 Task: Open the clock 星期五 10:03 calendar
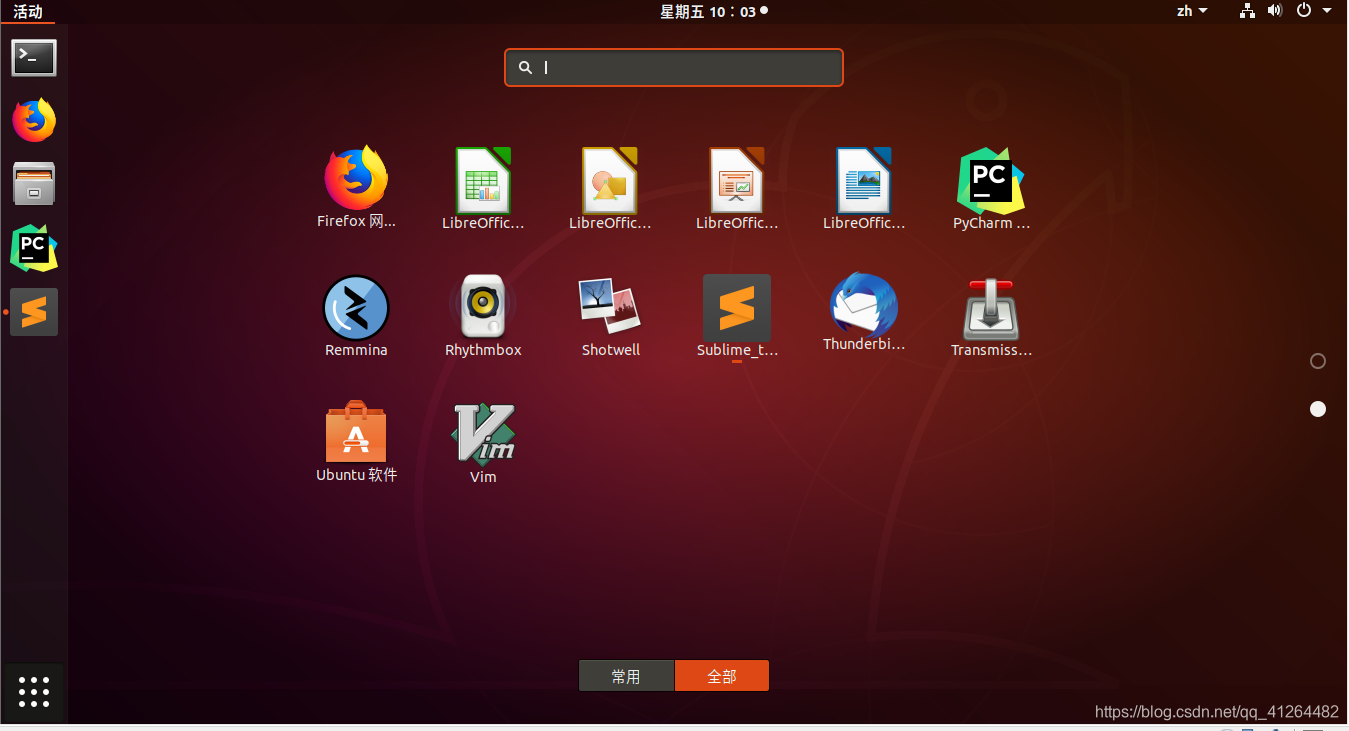714,11
